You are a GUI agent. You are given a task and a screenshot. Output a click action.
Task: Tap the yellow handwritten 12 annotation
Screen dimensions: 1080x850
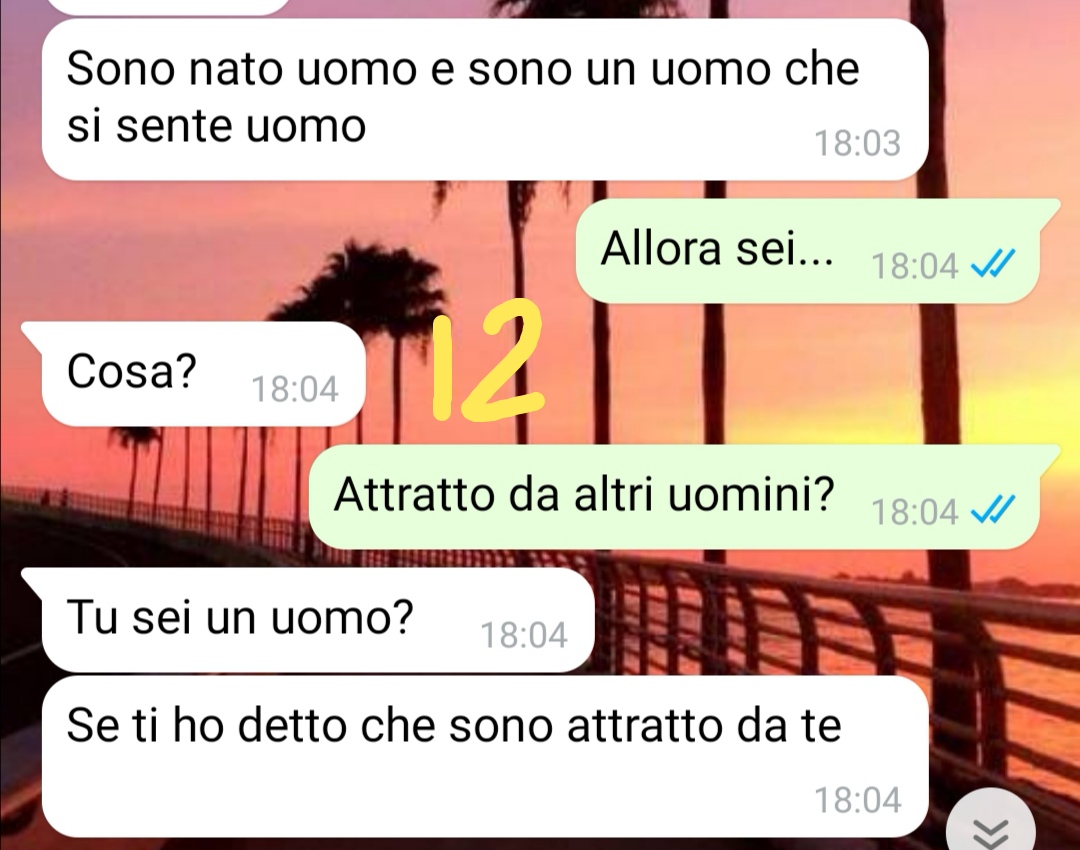click(x=488, y=360)
